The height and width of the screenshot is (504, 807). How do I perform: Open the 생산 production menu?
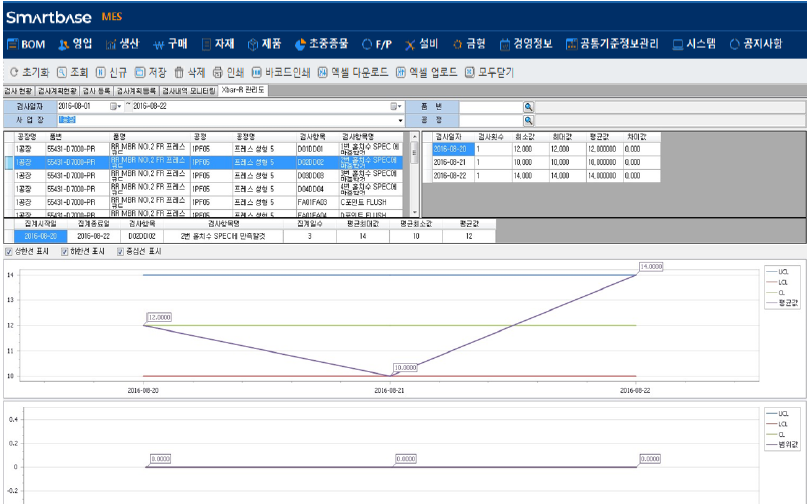pos(122,44)
